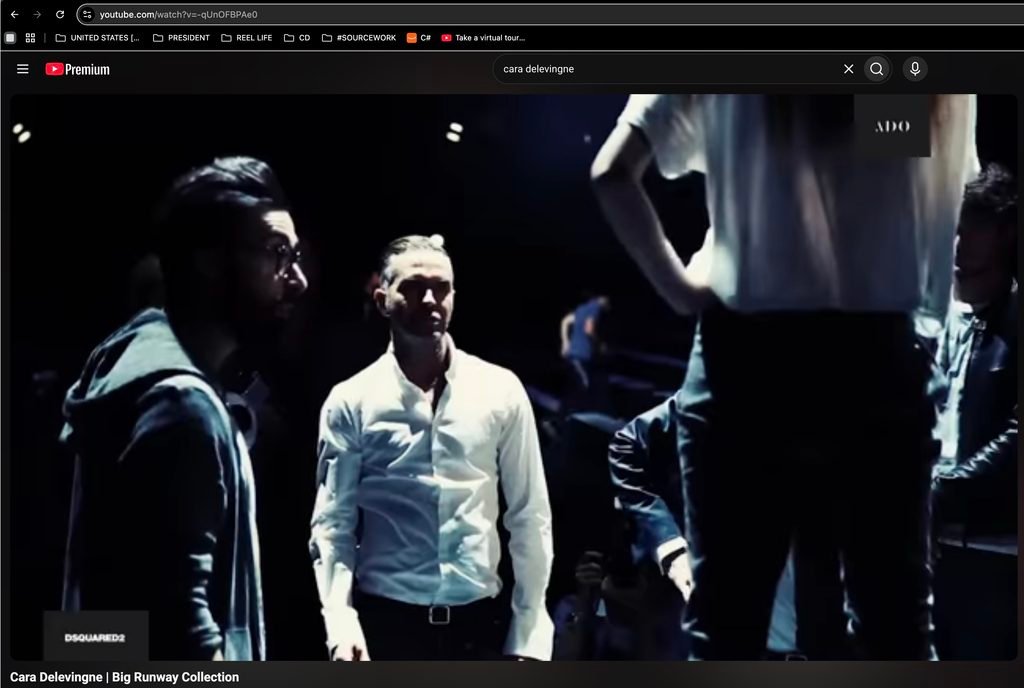The width and height of the screenshot is (1024, 688).
Task: Open the CD bookmark folder
Action: [297, 38]
